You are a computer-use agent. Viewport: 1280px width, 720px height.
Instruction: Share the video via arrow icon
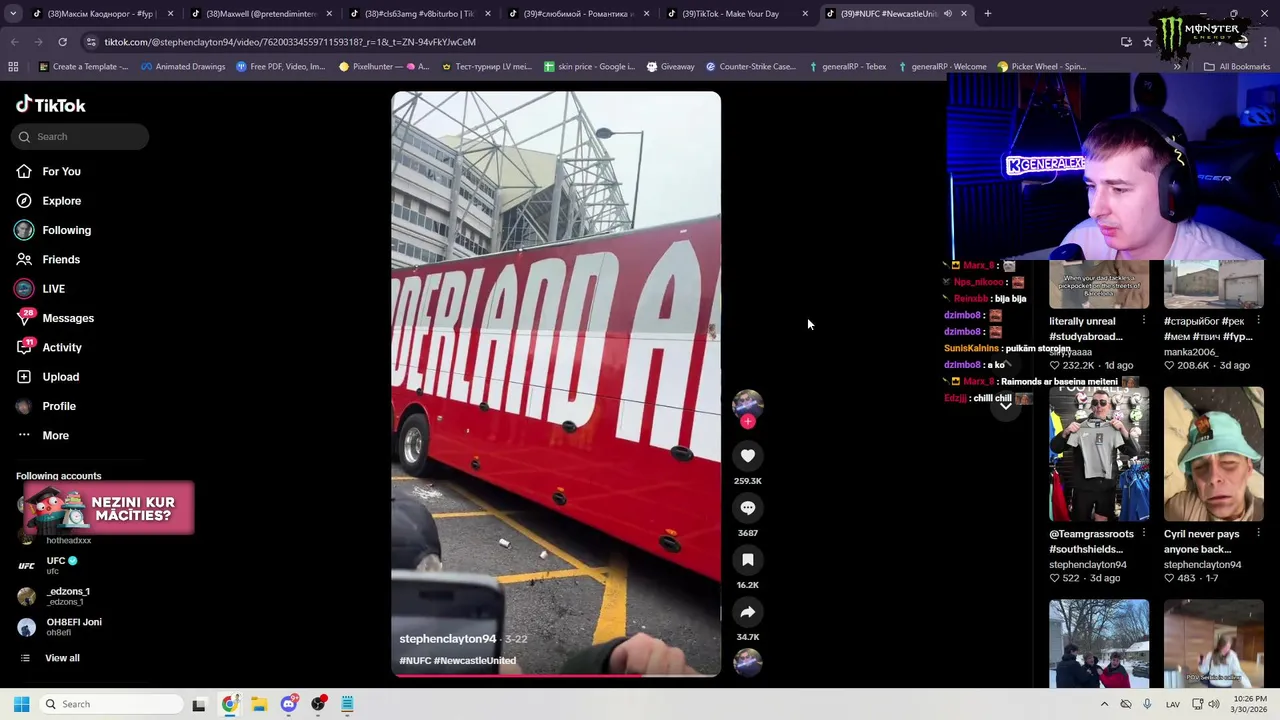[x=747, y=612]
